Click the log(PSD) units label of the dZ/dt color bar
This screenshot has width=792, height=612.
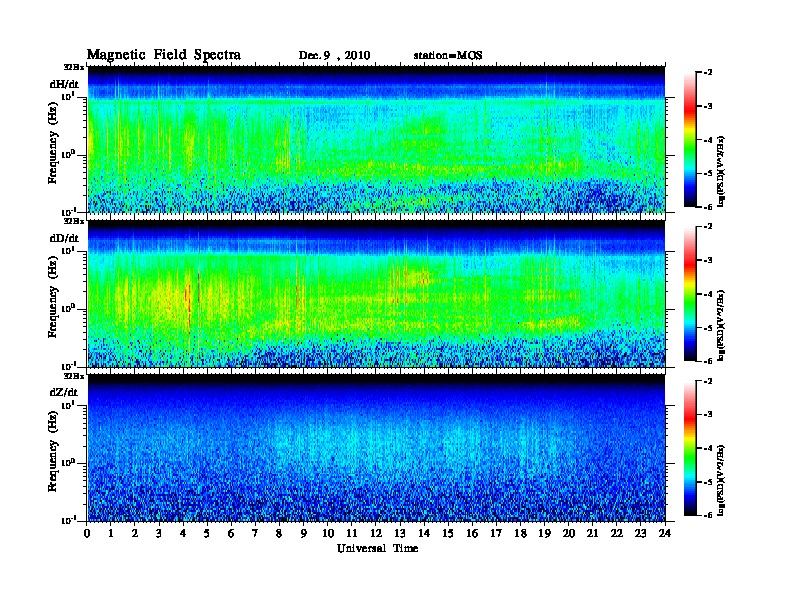tap(722, 480)
